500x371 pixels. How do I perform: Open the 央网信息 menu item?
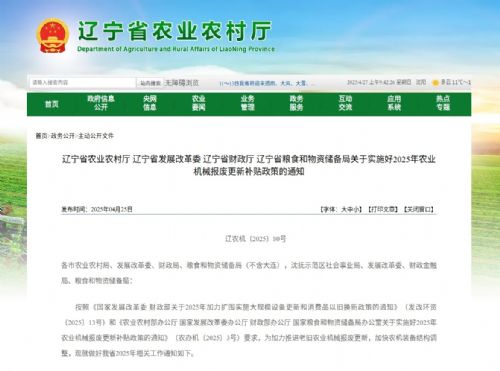tap(150, 103)
